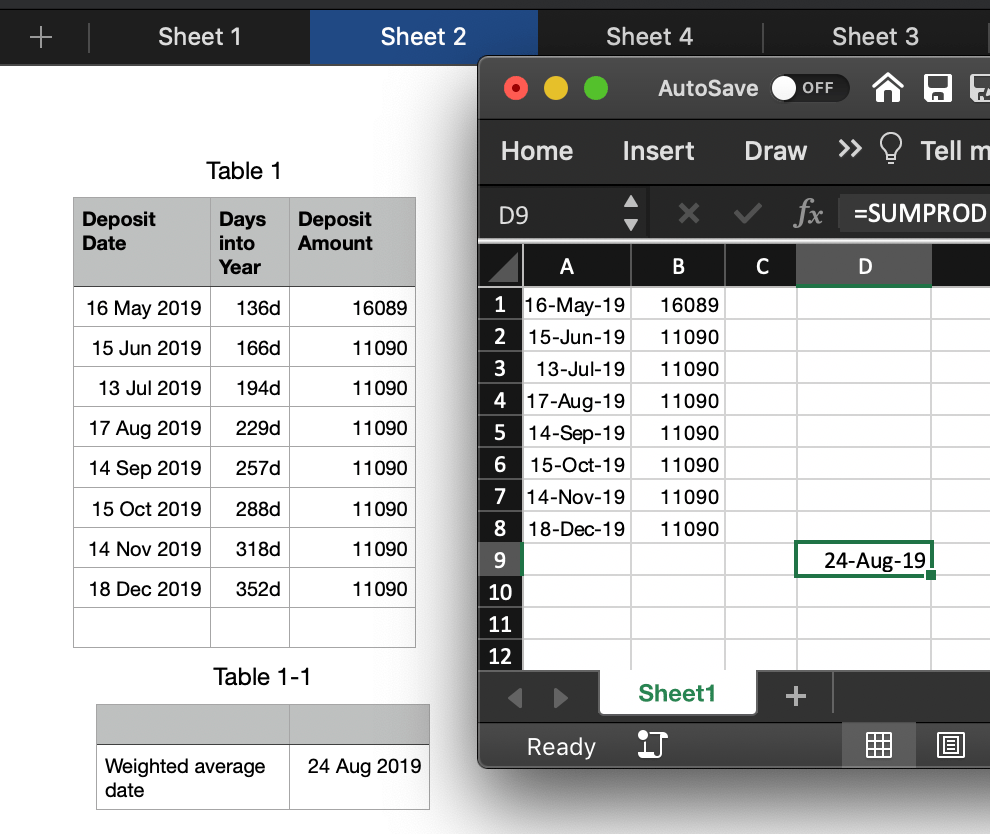Select row 12 header in Excel

(x=500, y=656)
